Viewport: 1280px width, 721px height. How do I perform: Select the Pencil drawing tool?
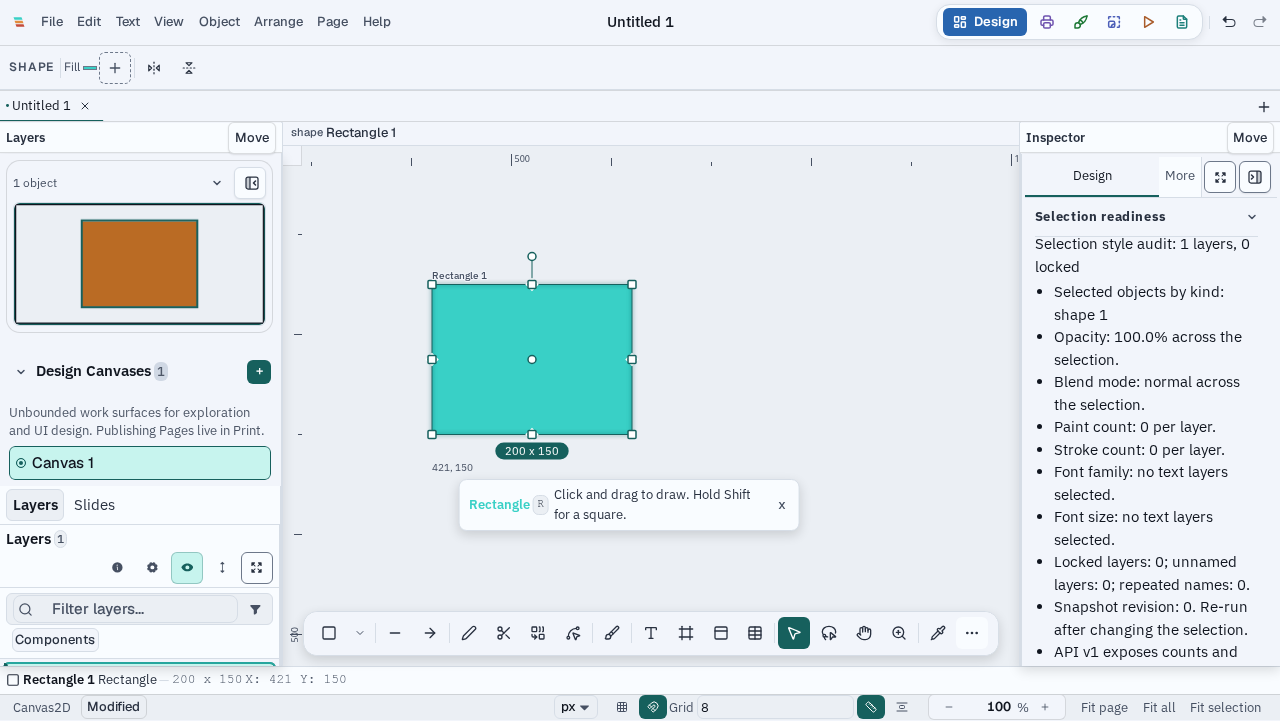[469, 633]
